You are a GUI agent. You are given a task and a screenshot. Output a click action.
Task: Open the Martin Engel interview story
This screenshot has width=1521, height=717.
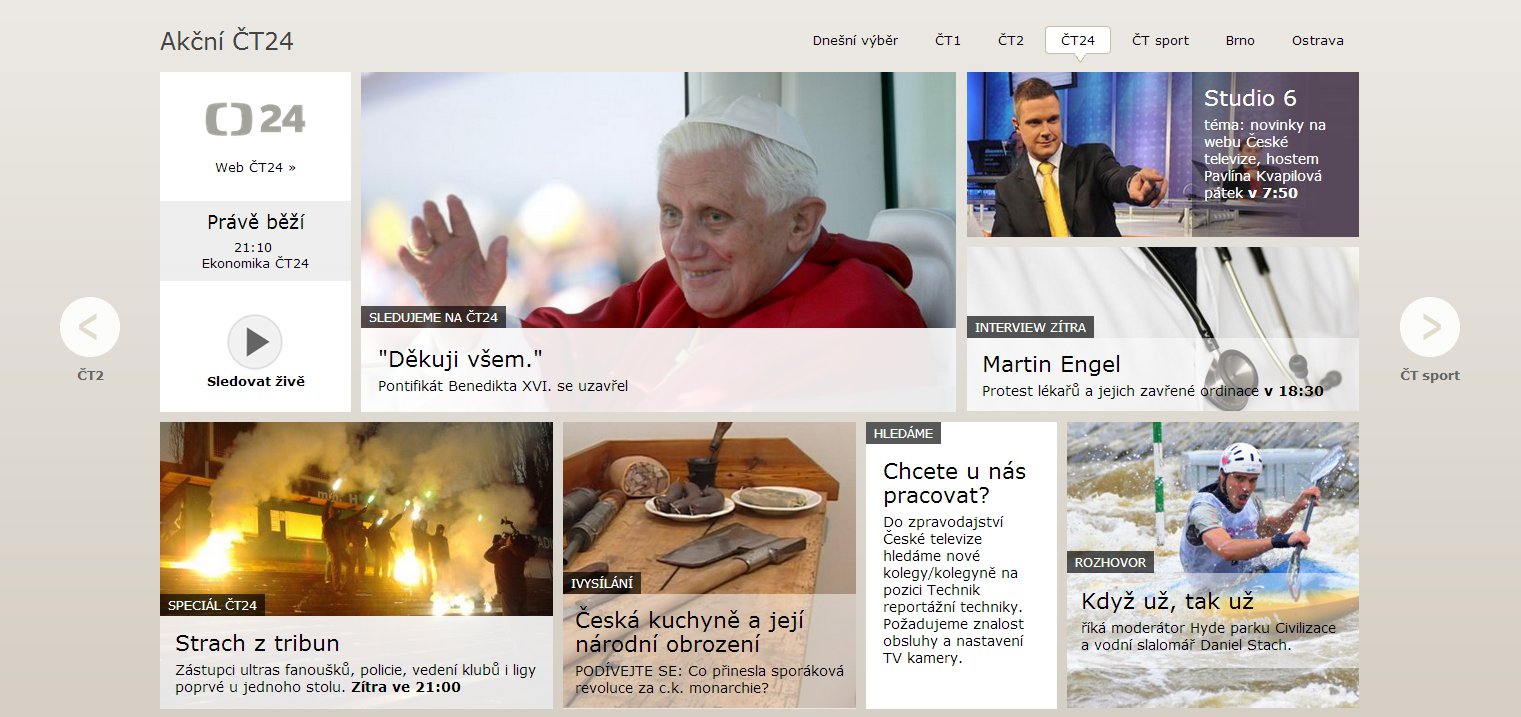tap(1051, 364)
